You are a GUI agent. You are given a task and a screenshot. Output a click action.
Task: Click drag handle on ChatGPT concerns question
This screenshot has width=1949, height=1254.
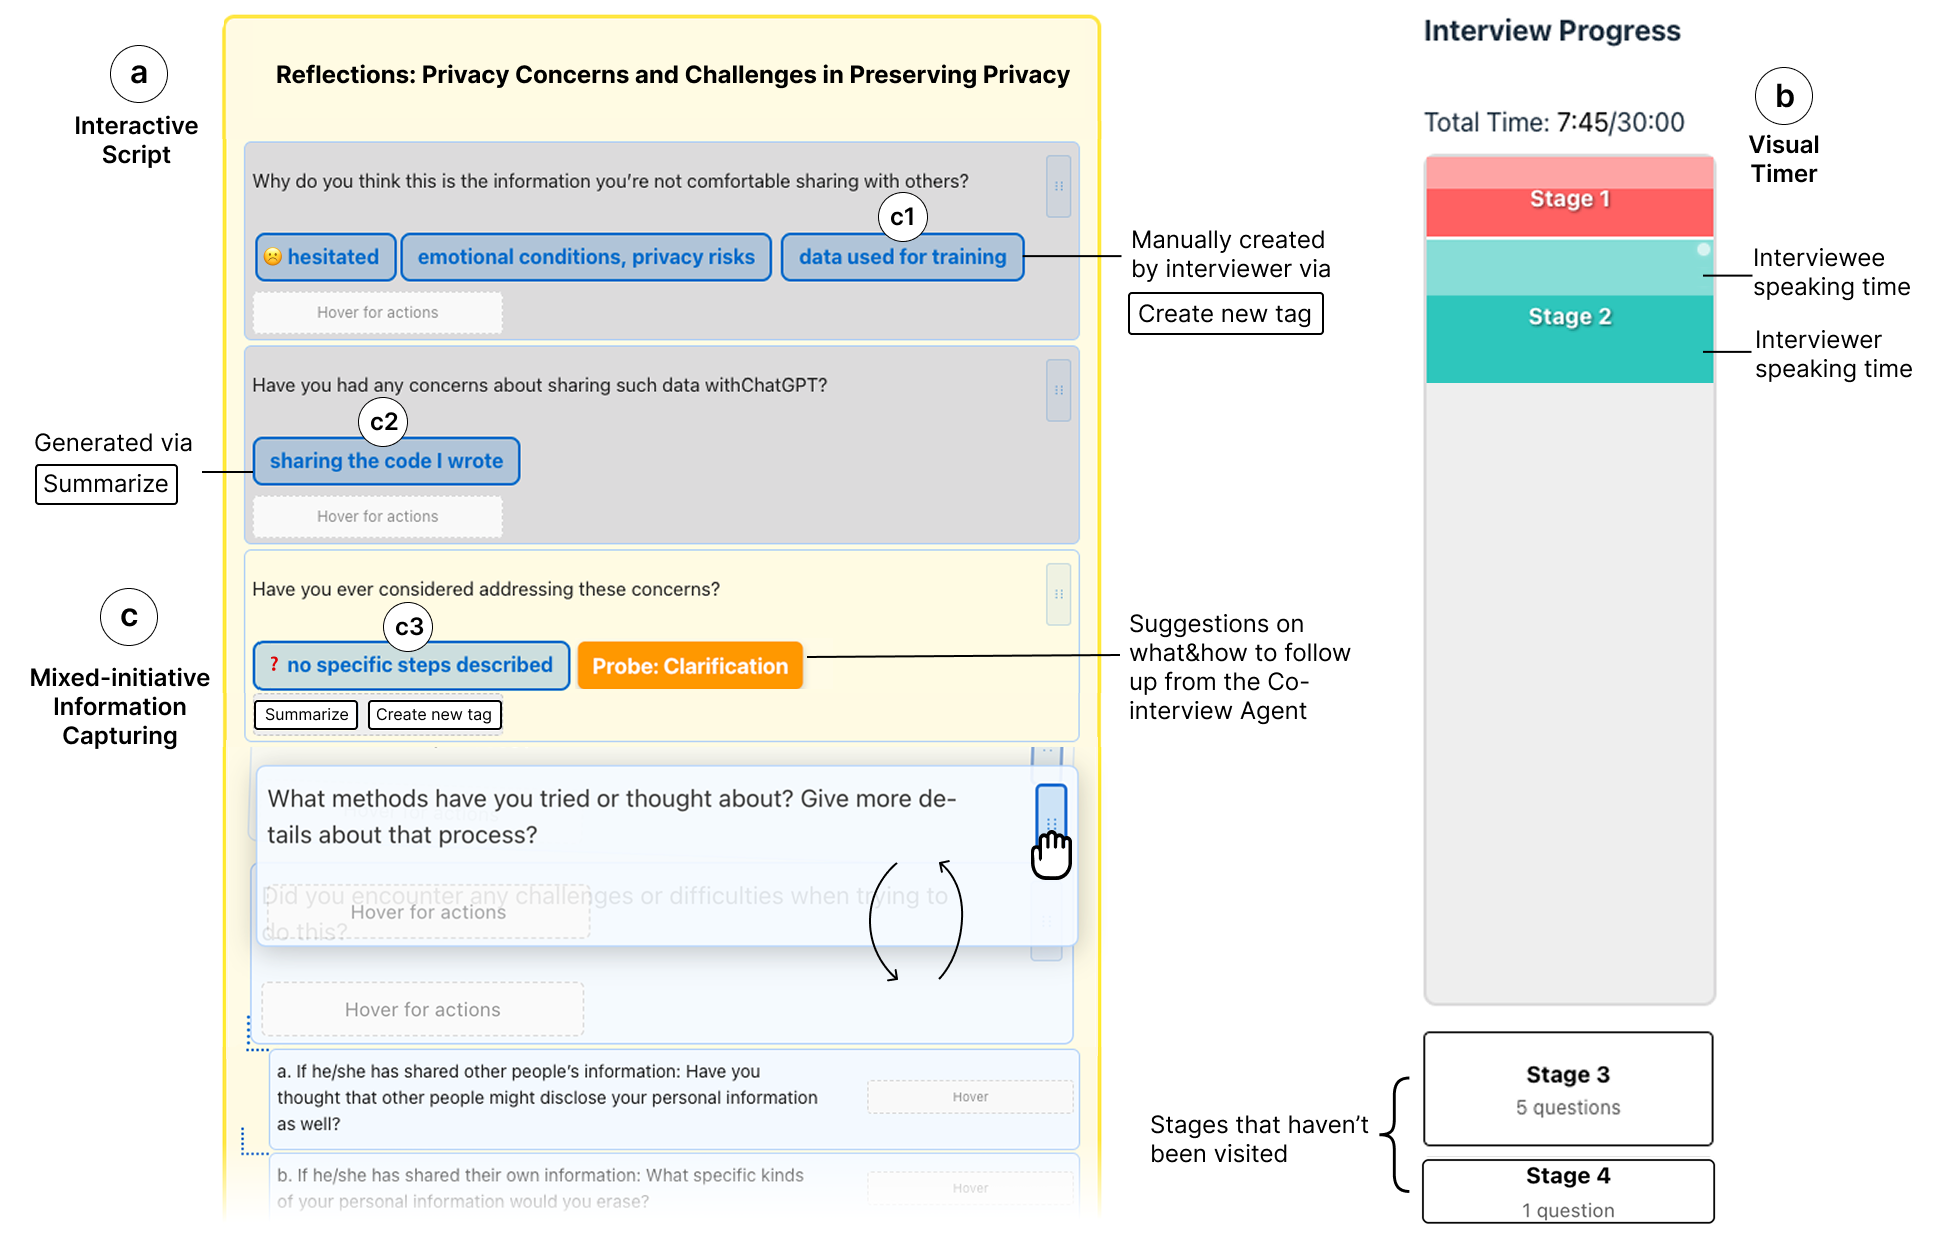(x=1058, y=390)
